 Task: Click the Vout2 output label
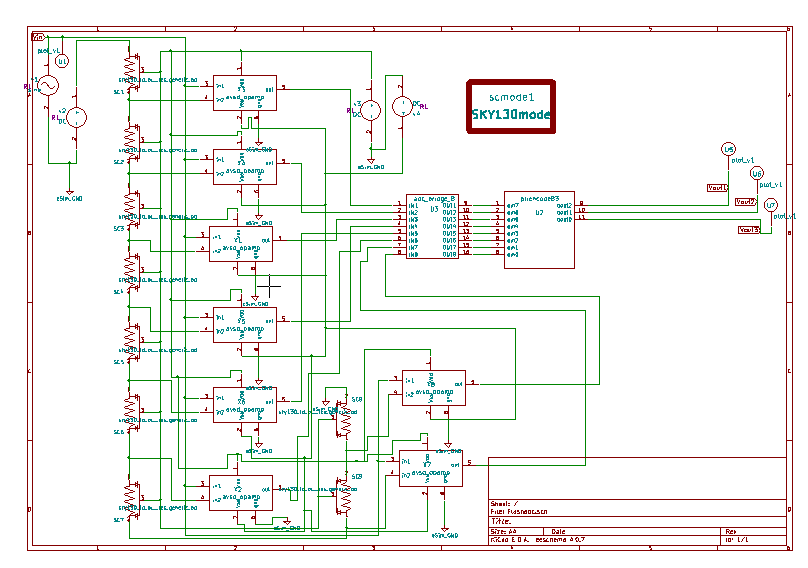point(745,202)
